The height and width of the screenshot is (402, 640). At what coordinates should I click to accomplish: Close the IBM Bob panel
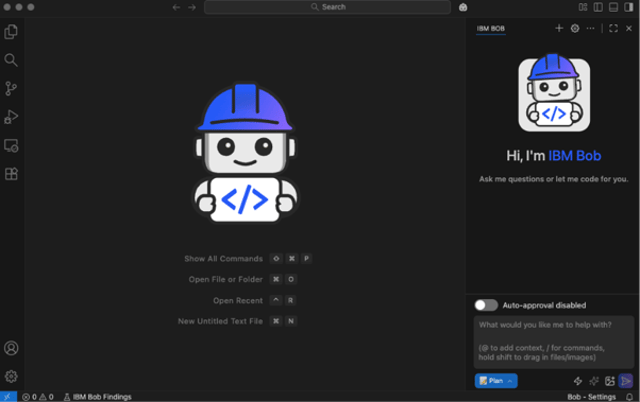tap(629, 28)
